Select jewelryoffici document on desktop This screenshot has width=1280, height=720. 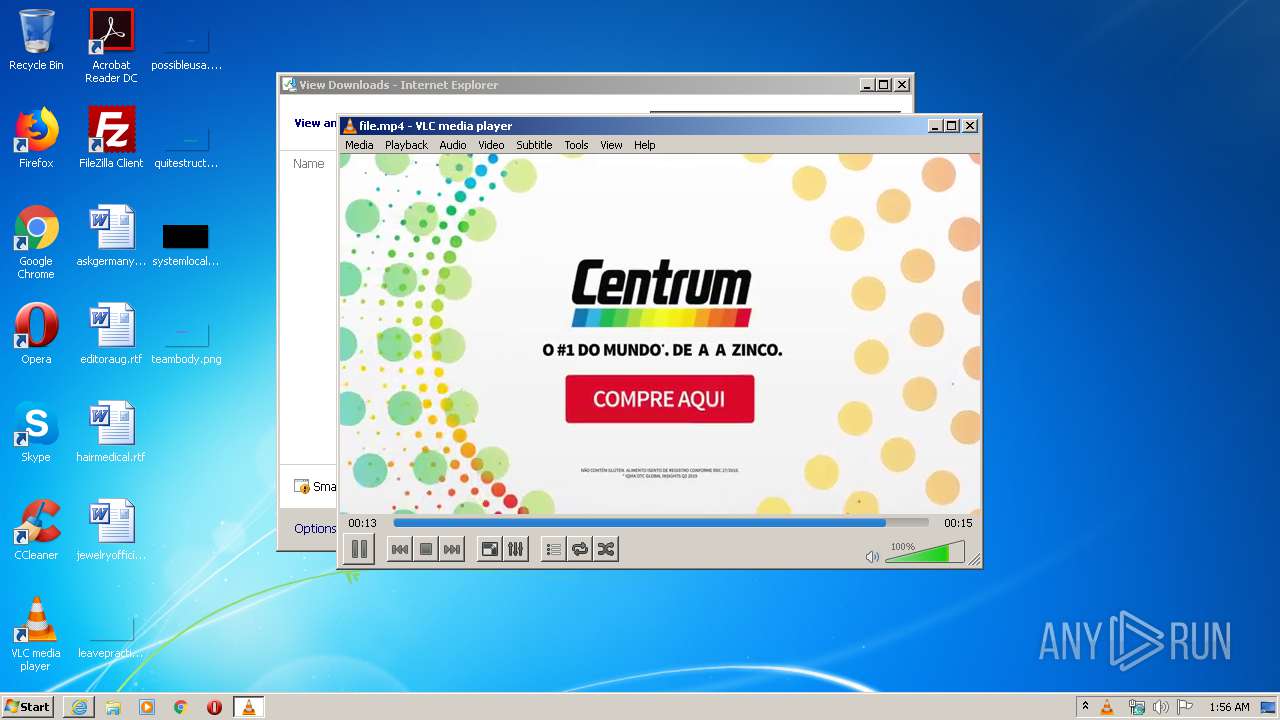pos(111,530)
